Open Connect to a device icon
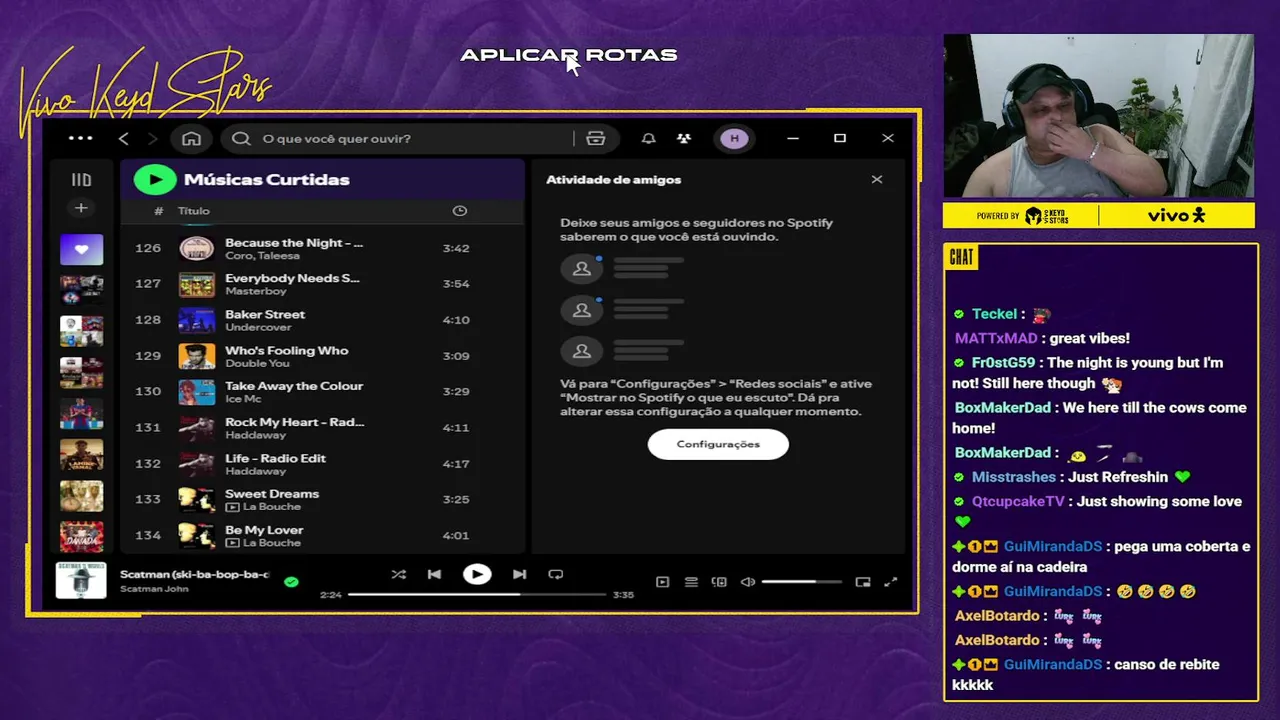Image resolution: width=1280 pixels, height=720 pixels. coord(719,582)
